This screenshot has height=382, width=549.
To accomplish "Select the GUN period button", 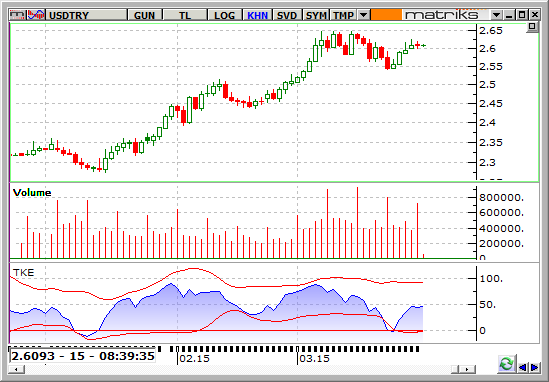I will (x=145, y=15).
